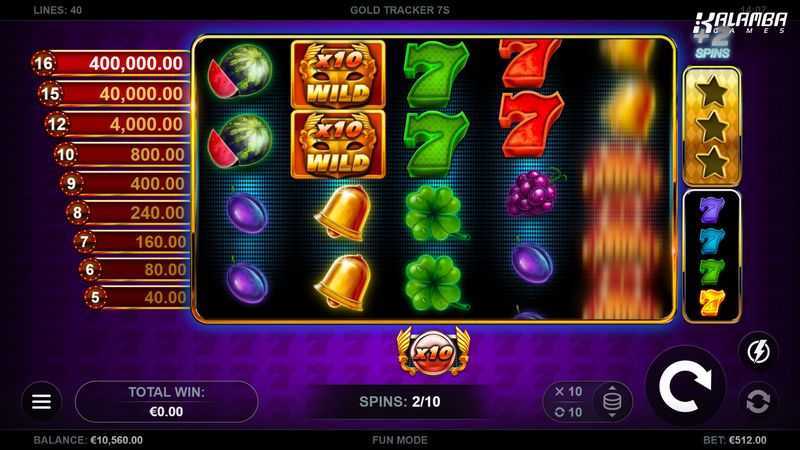Click the gold stars panel
The width and height of the screenshot is (800, 450).
tap(712, 127)
